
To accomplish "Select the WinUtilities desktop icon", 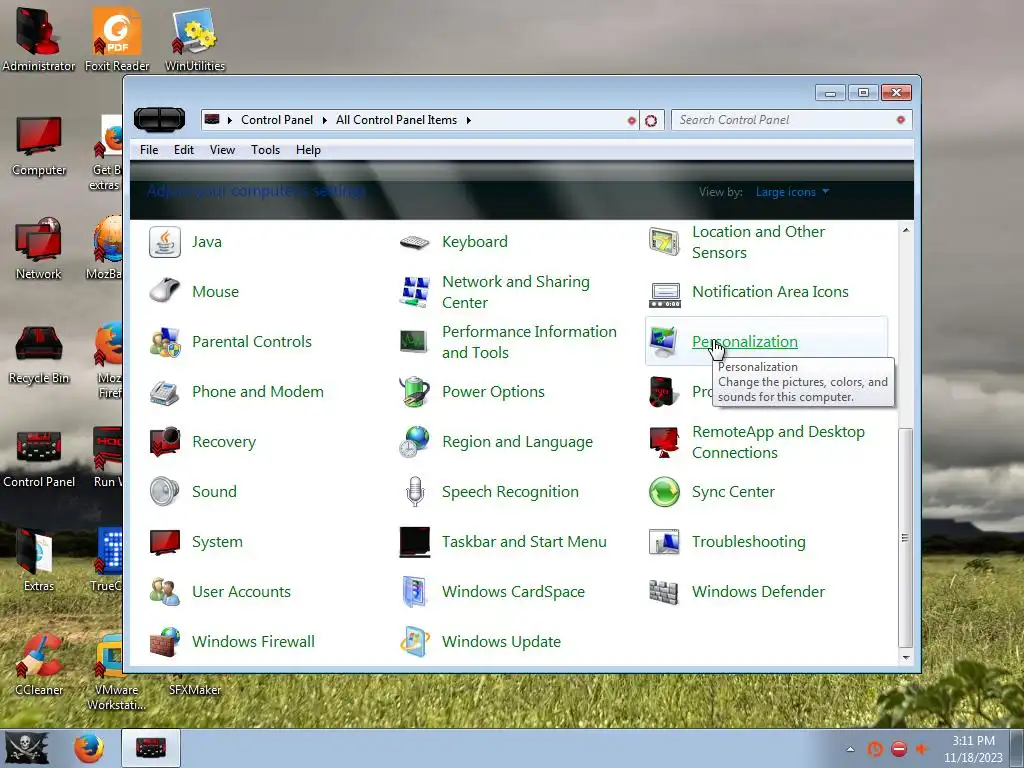I will click(x=195, y=39).
